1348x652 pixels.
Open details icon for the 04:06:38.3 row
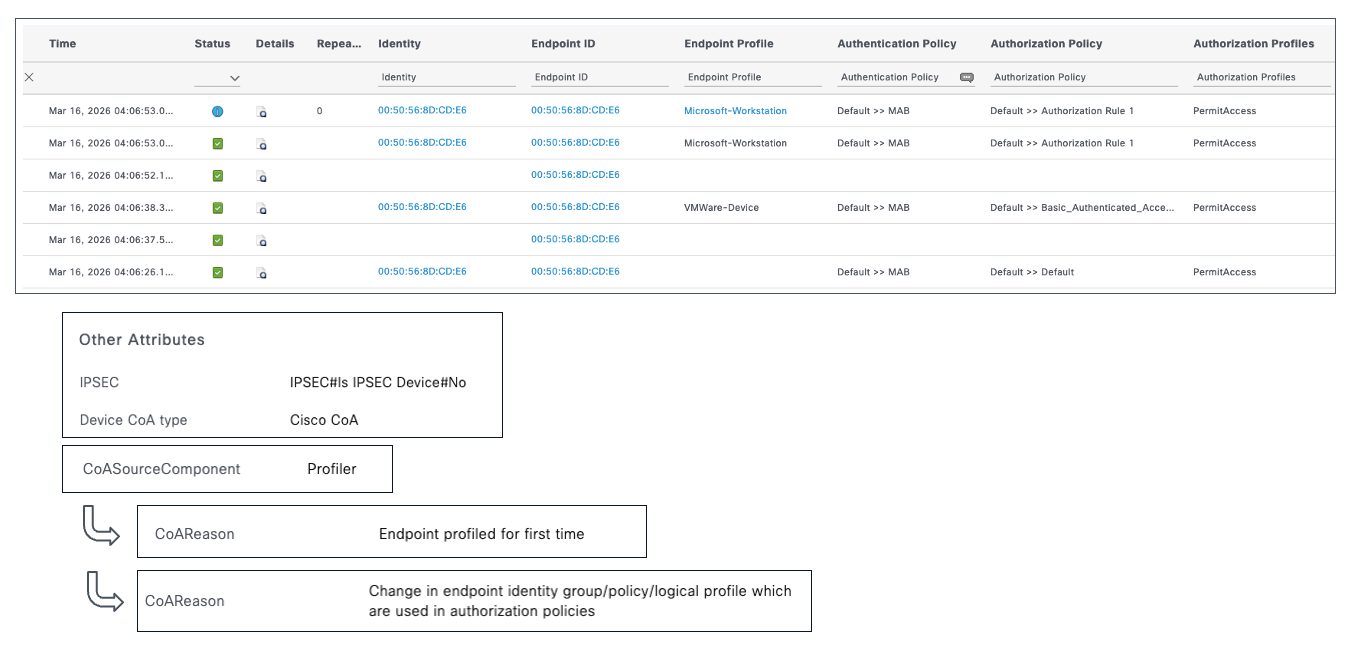pos(261,208)
